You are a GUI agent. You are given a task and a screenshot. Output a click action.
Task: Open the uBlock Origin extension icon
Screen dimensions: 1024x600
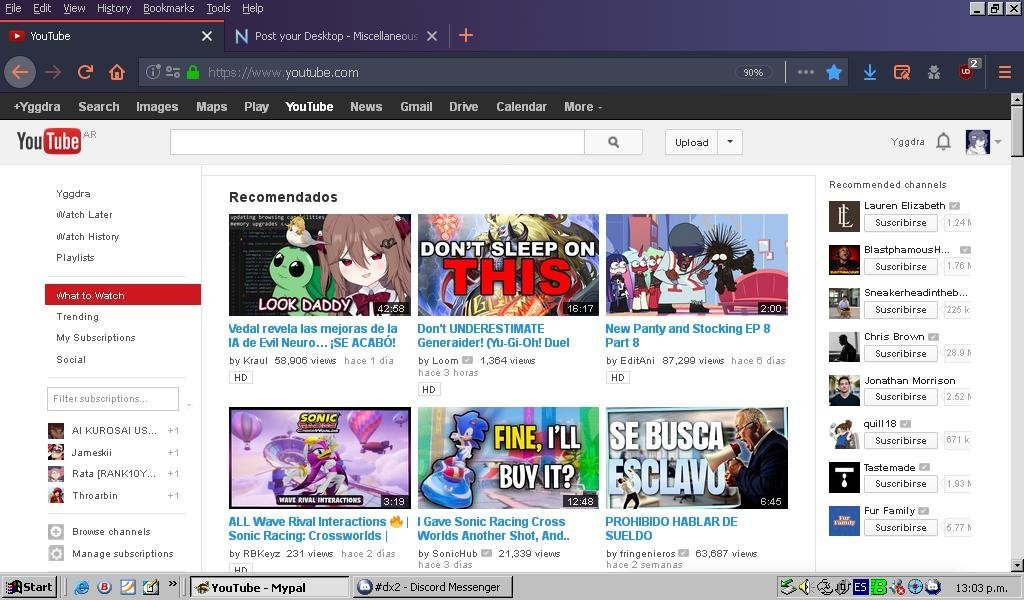click(x=967, y=72)
